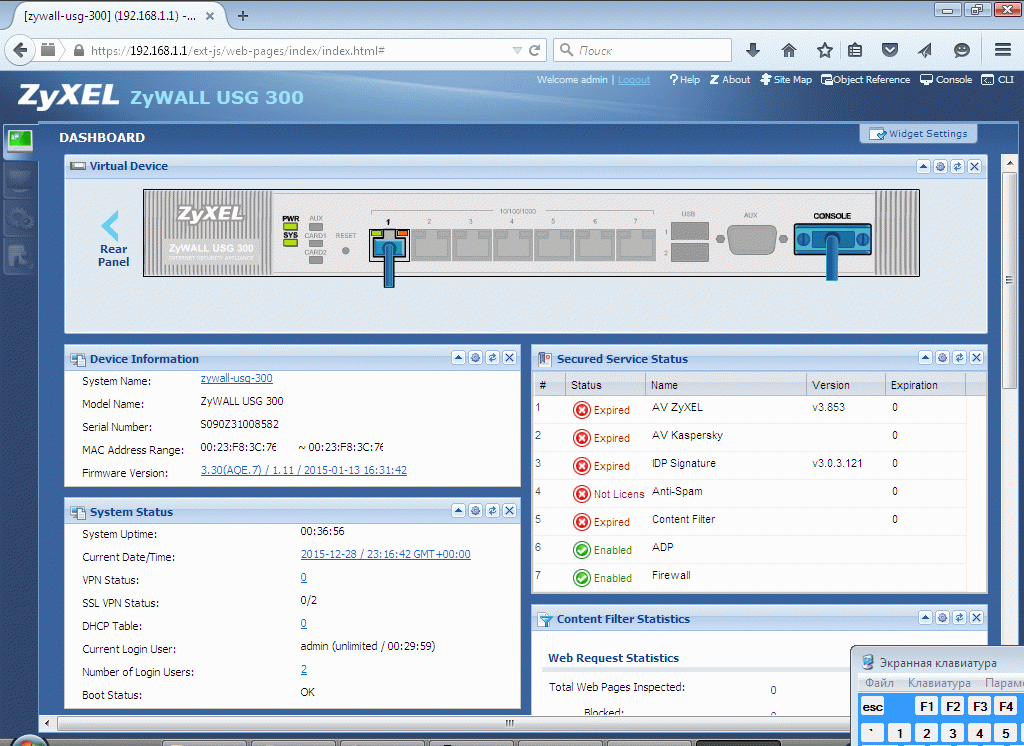The height and width of the screenshot is (746, 1024).
Task: Open the zywall-usg-300 system name link
Action: [236, 378]
